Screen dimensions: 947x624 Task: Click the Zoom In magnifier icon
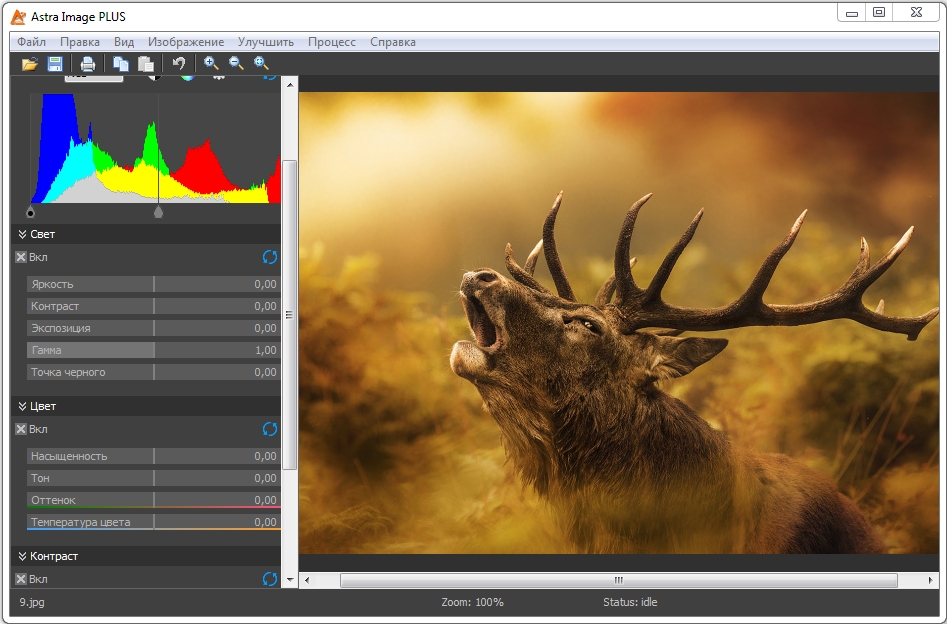pyautogui.click(x=211, y=63)
